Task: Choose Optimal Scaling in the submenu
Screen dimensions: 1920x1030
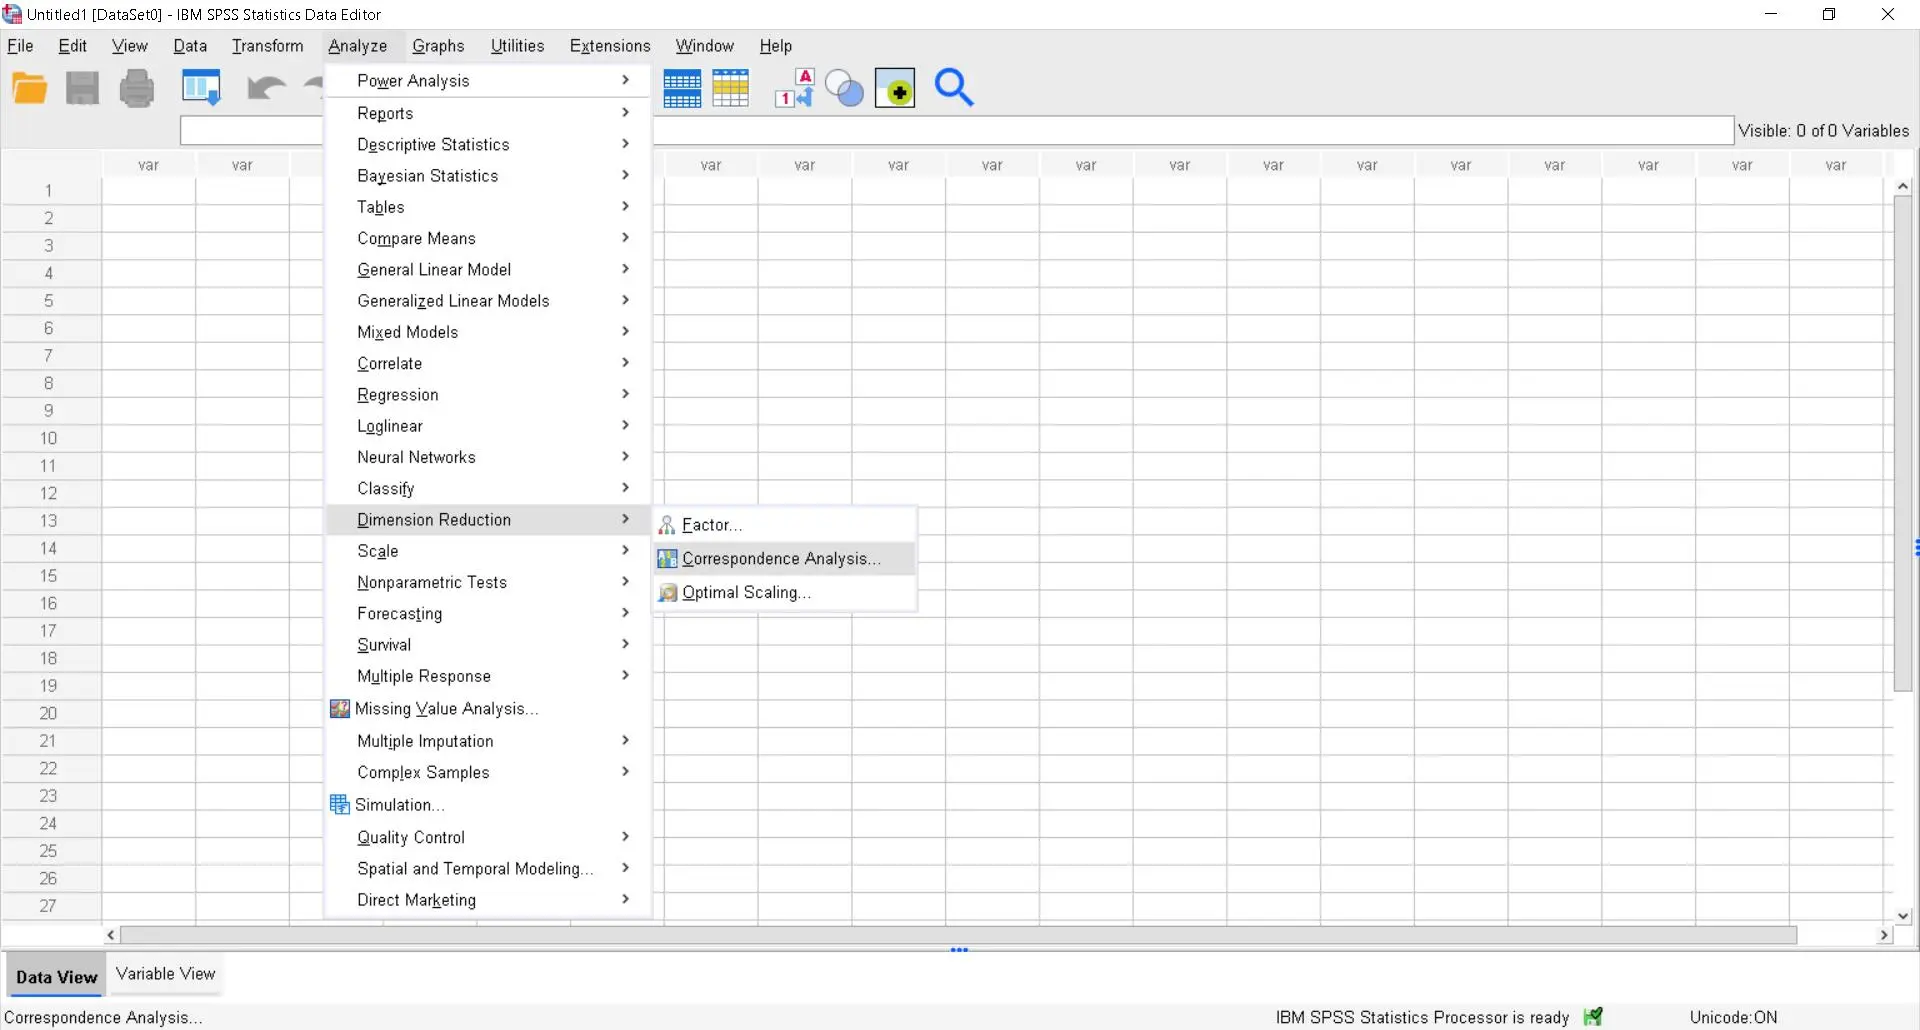Action: (746, 593)
